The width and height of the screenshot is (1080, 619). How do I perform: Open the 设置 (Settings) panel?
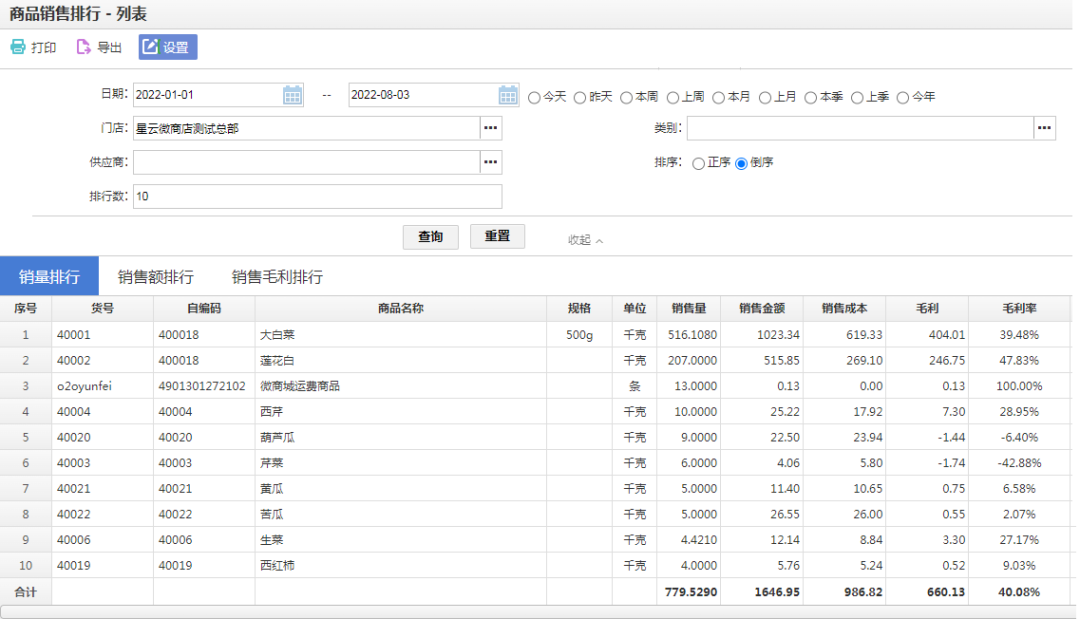165,46
